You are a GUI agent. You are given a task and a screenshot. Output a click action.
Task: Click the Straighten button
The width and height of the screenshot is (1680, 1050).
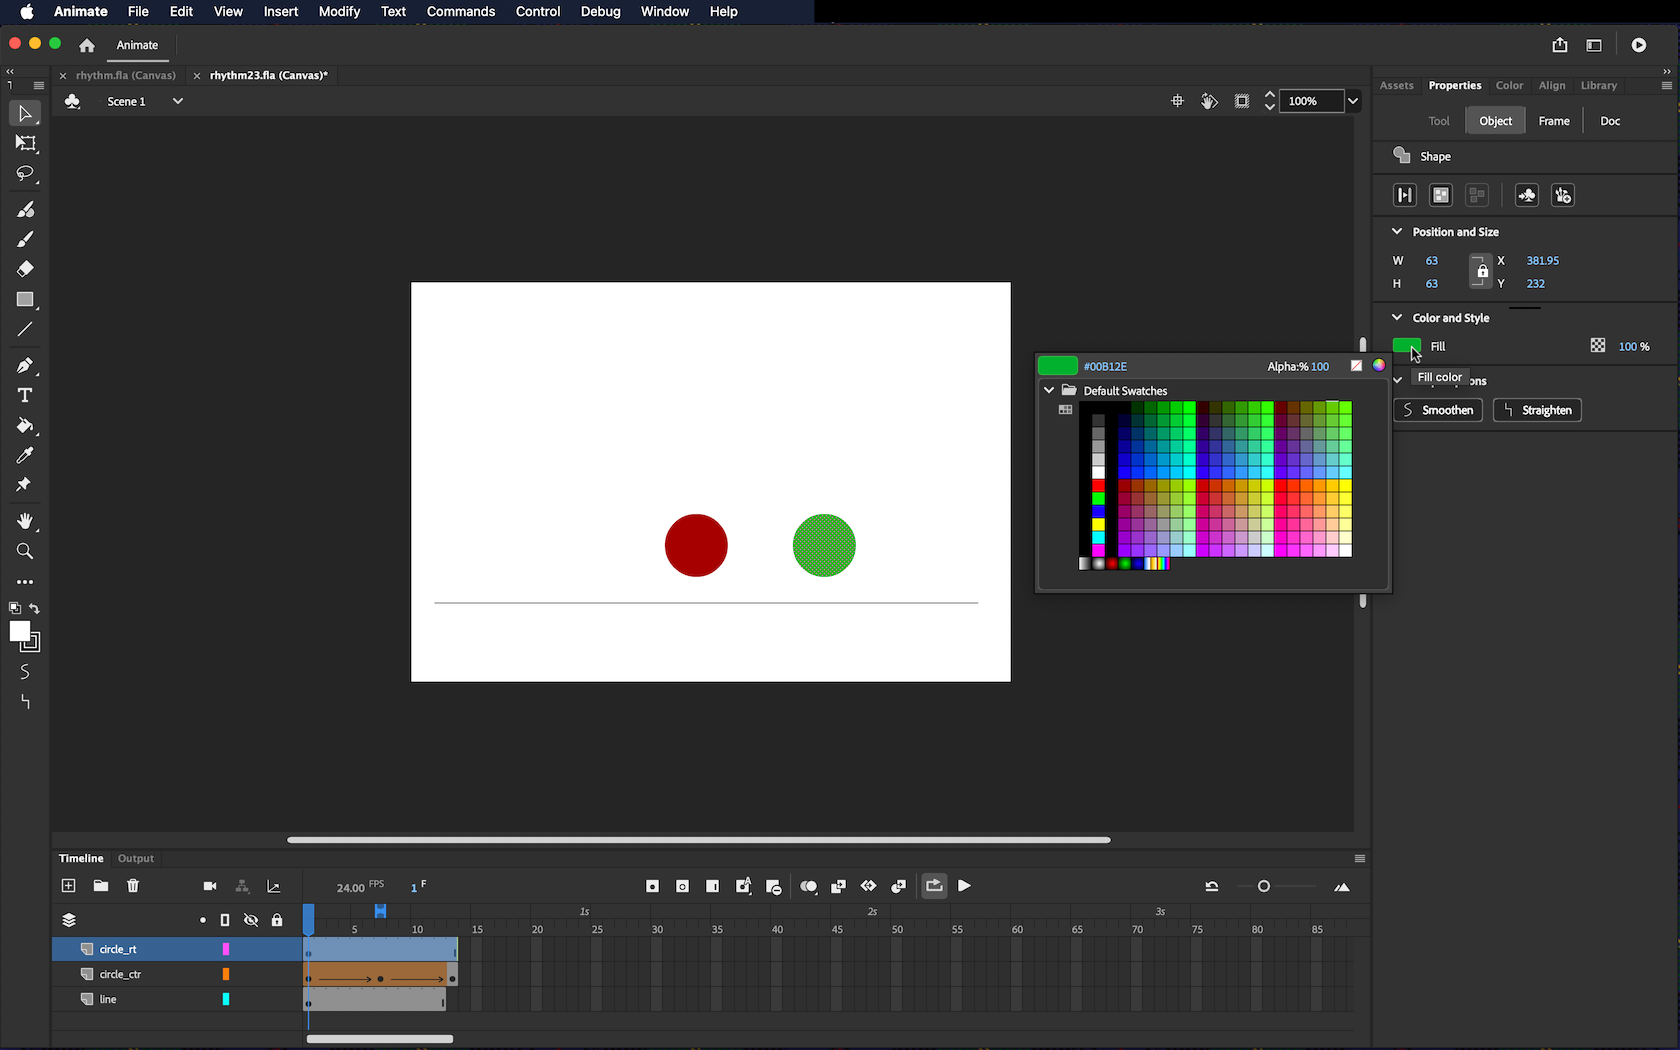[1537, 410]
